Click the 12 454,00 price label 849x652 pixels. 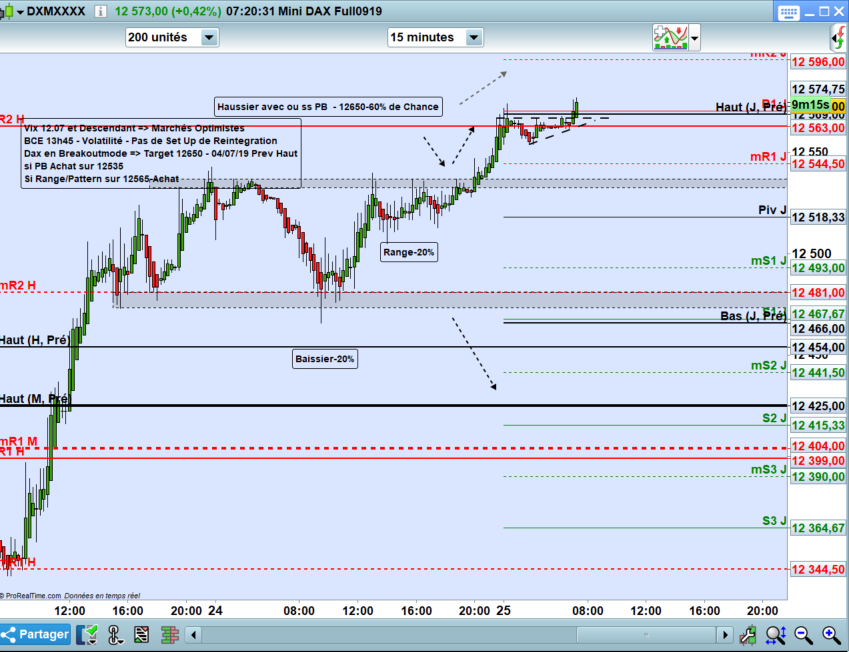[818, 347]
